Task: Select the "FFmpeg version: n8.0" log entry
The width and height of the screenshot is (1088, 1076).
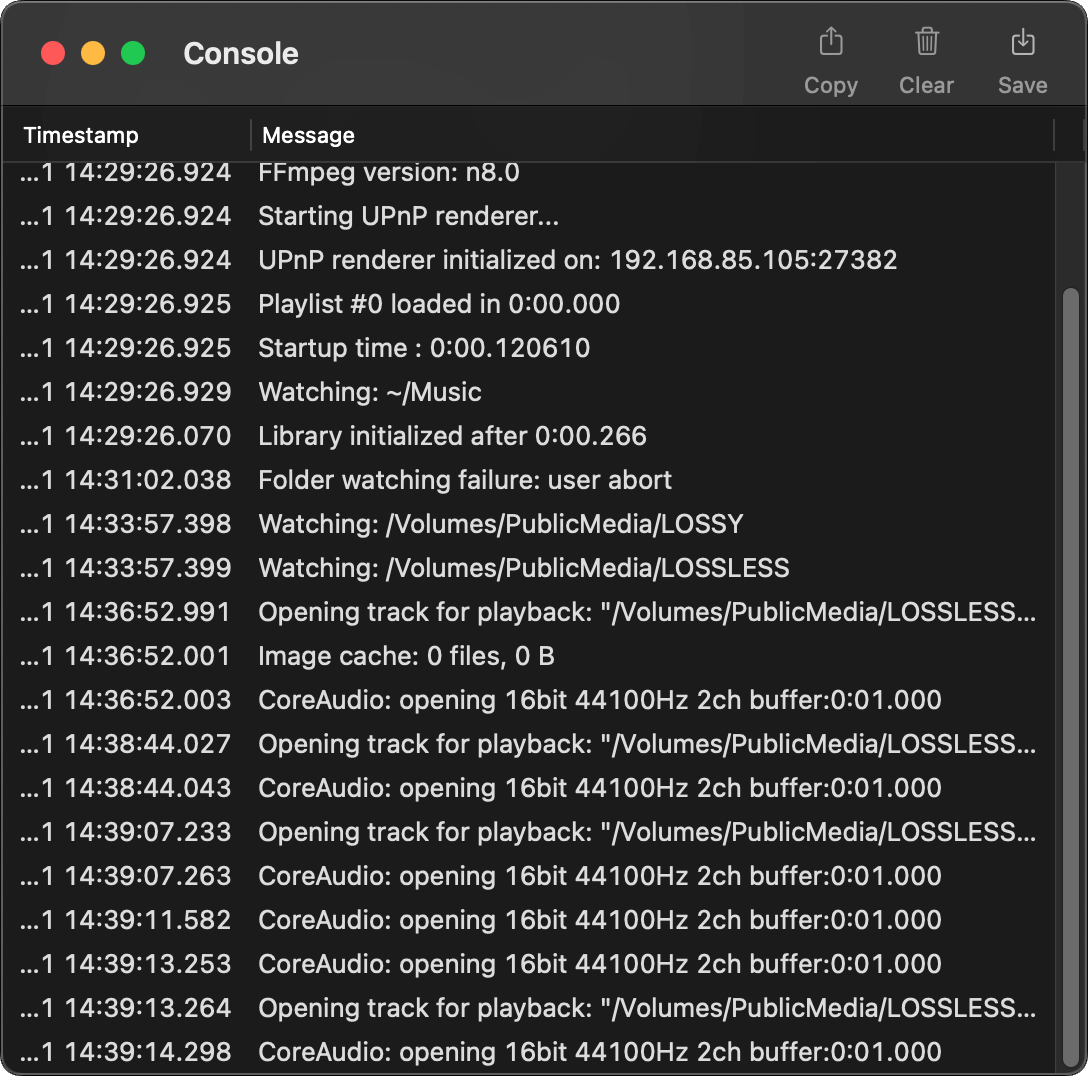Action: point(389,173)
